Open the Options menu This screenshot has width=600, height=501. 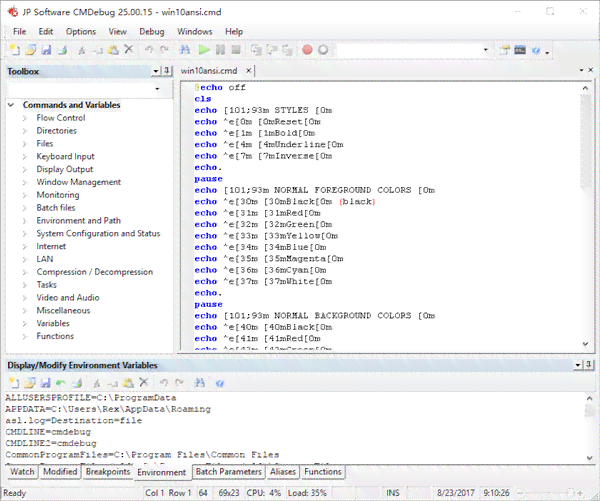pyautogui.click(x=81, y=32)
